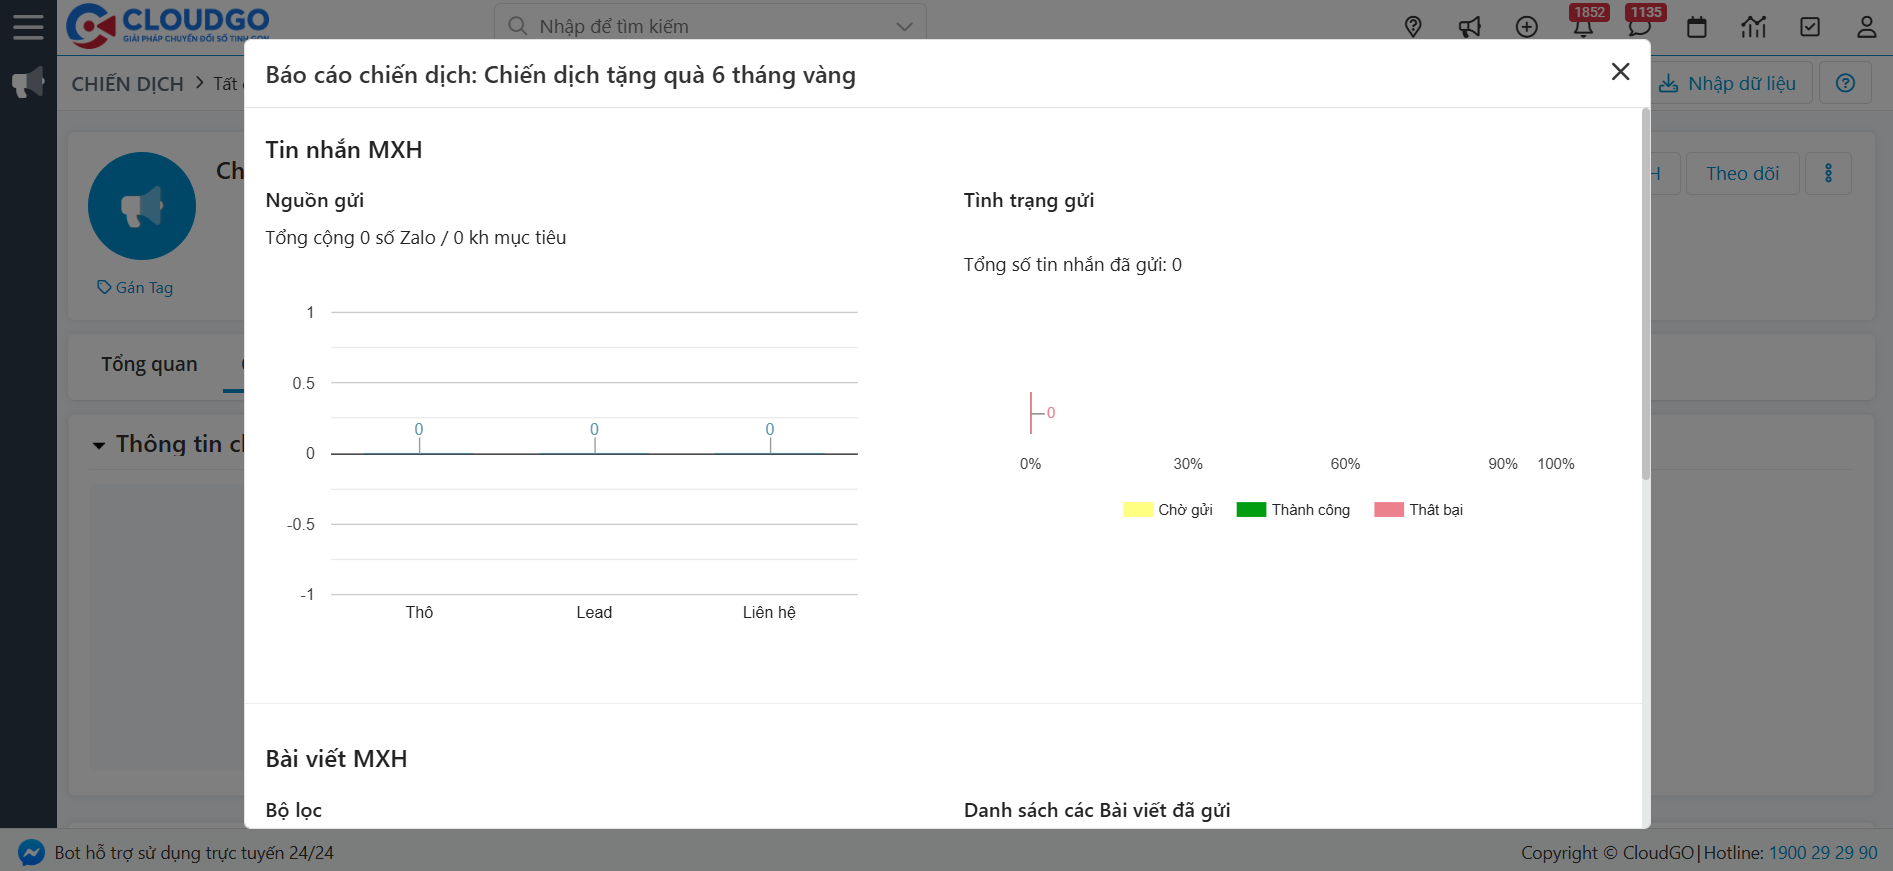
Task: Open the megaphone announcements icon
Action: [1470, 27]
